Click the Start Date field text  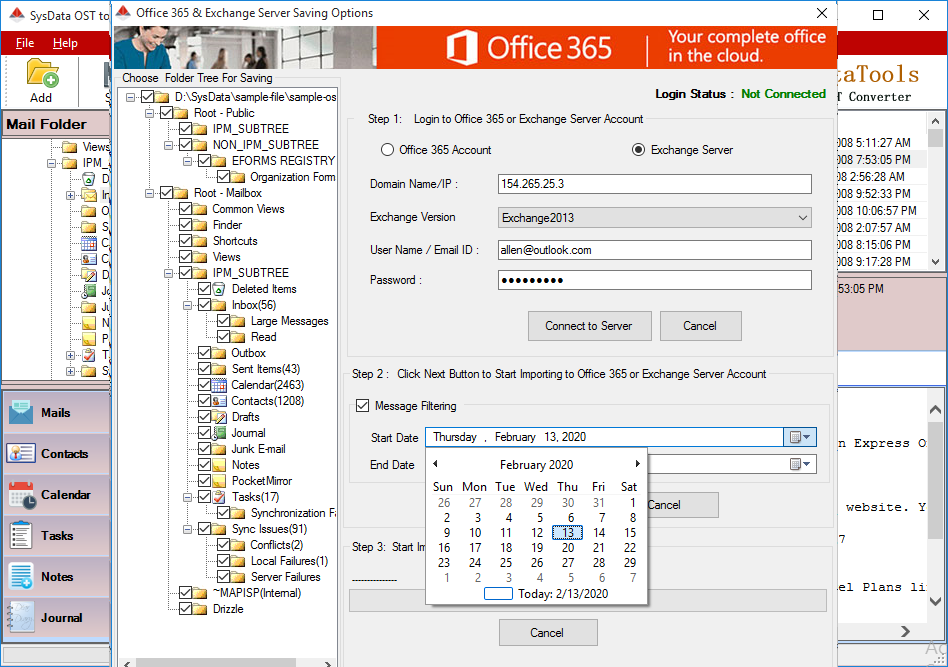click(x=509, y=437)
